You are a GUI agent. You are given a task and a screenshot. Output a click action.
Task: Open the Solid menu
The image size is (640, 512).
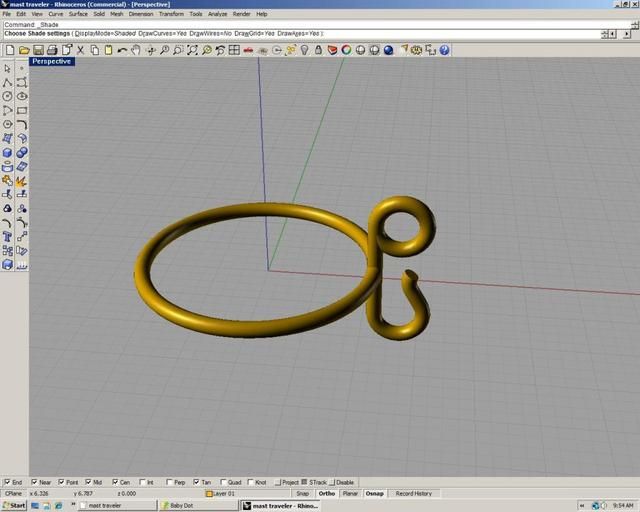click(x=99, y=14)
